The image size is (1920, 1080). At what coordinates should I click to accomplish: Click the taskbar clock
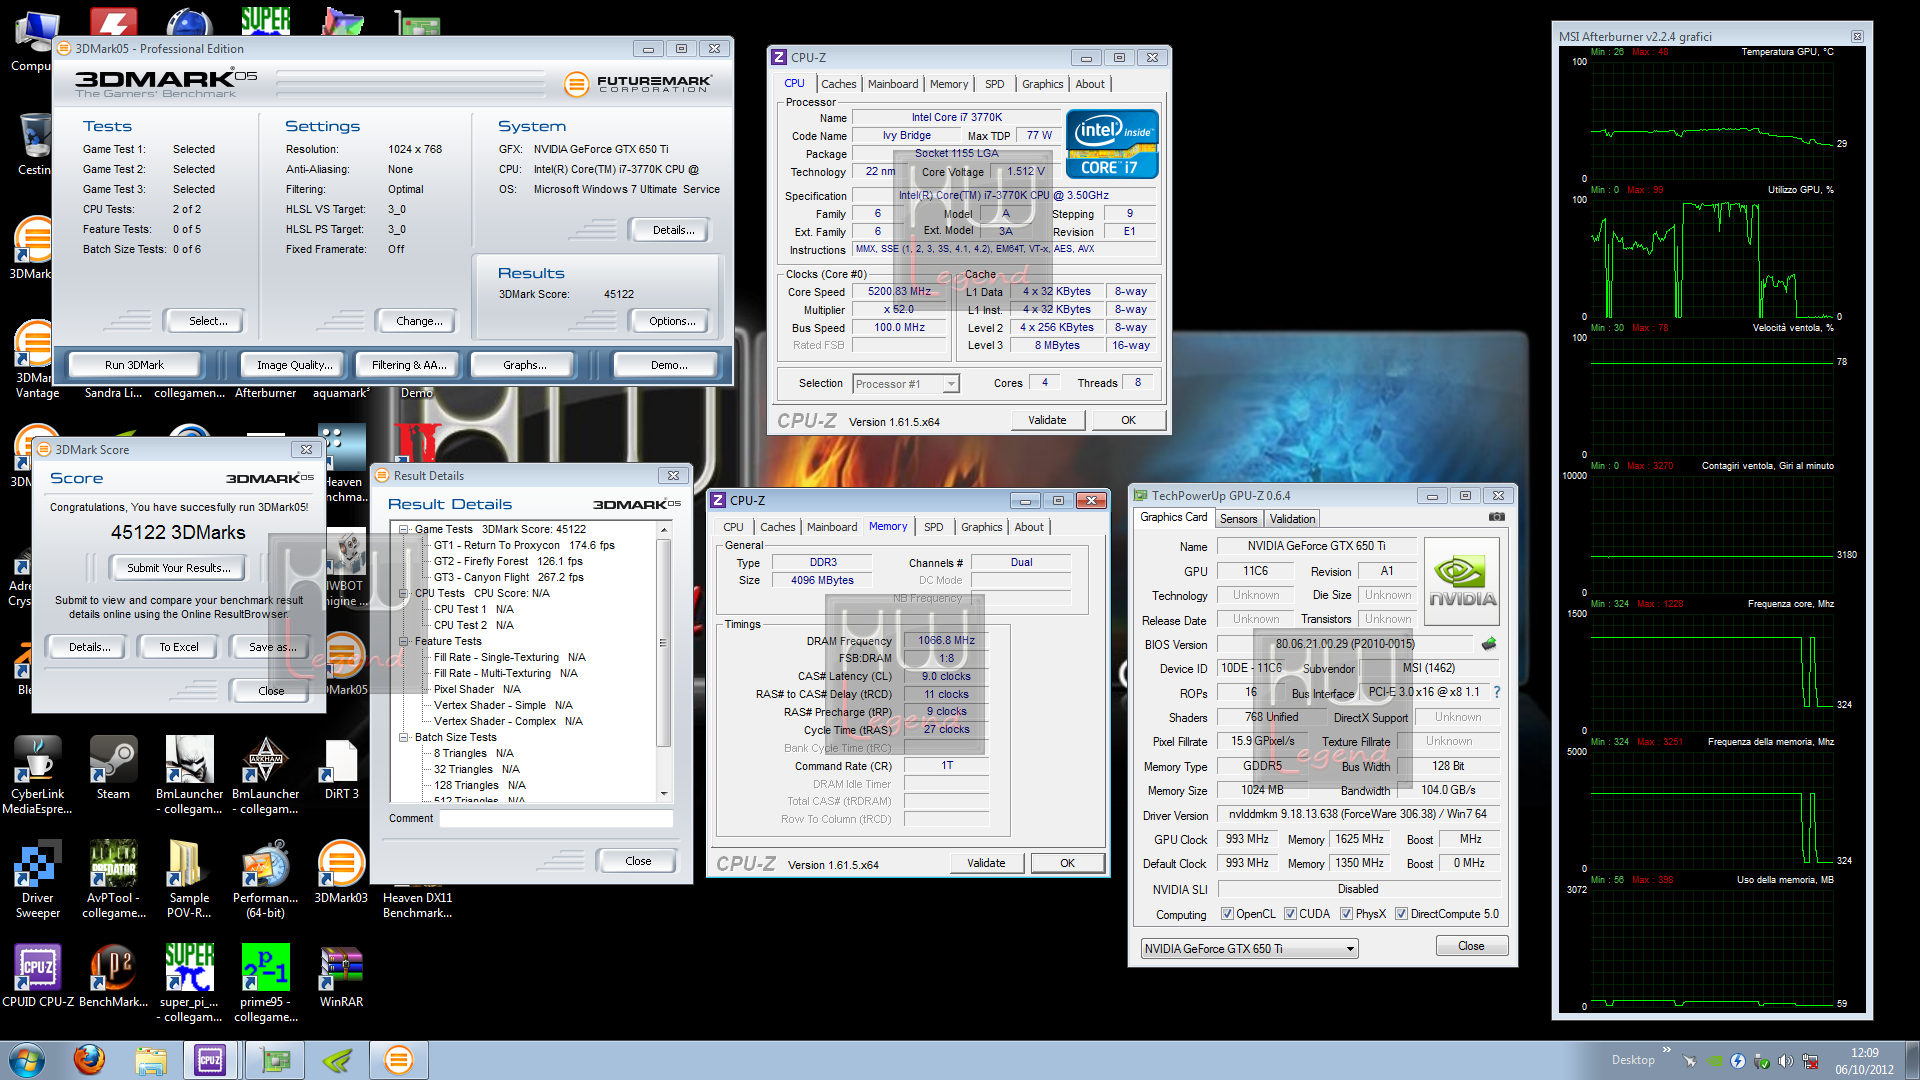(1864, 1061)
